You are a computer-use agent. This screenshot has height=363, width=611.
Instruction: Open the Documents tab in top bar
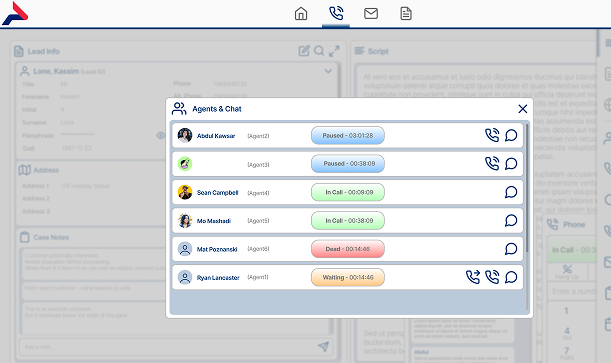[406, 14]
